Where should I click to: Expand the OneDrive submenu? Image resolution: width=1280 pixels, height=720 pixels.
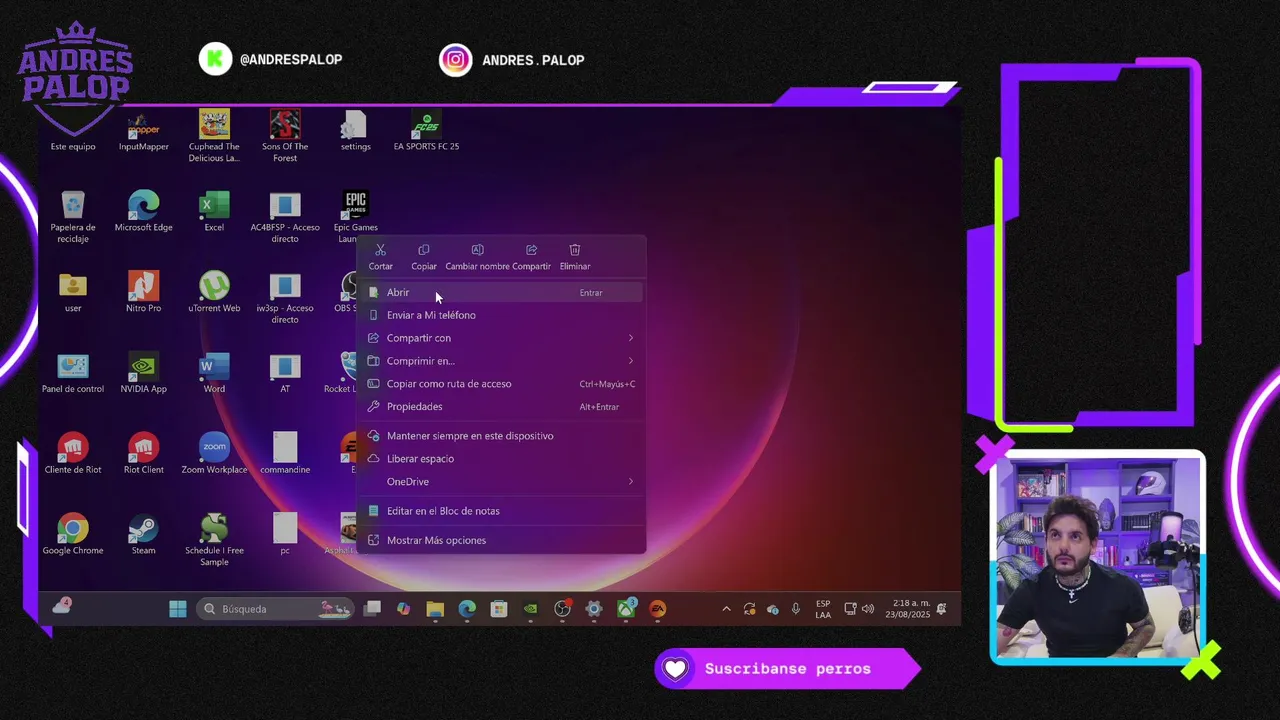[501, 482]
